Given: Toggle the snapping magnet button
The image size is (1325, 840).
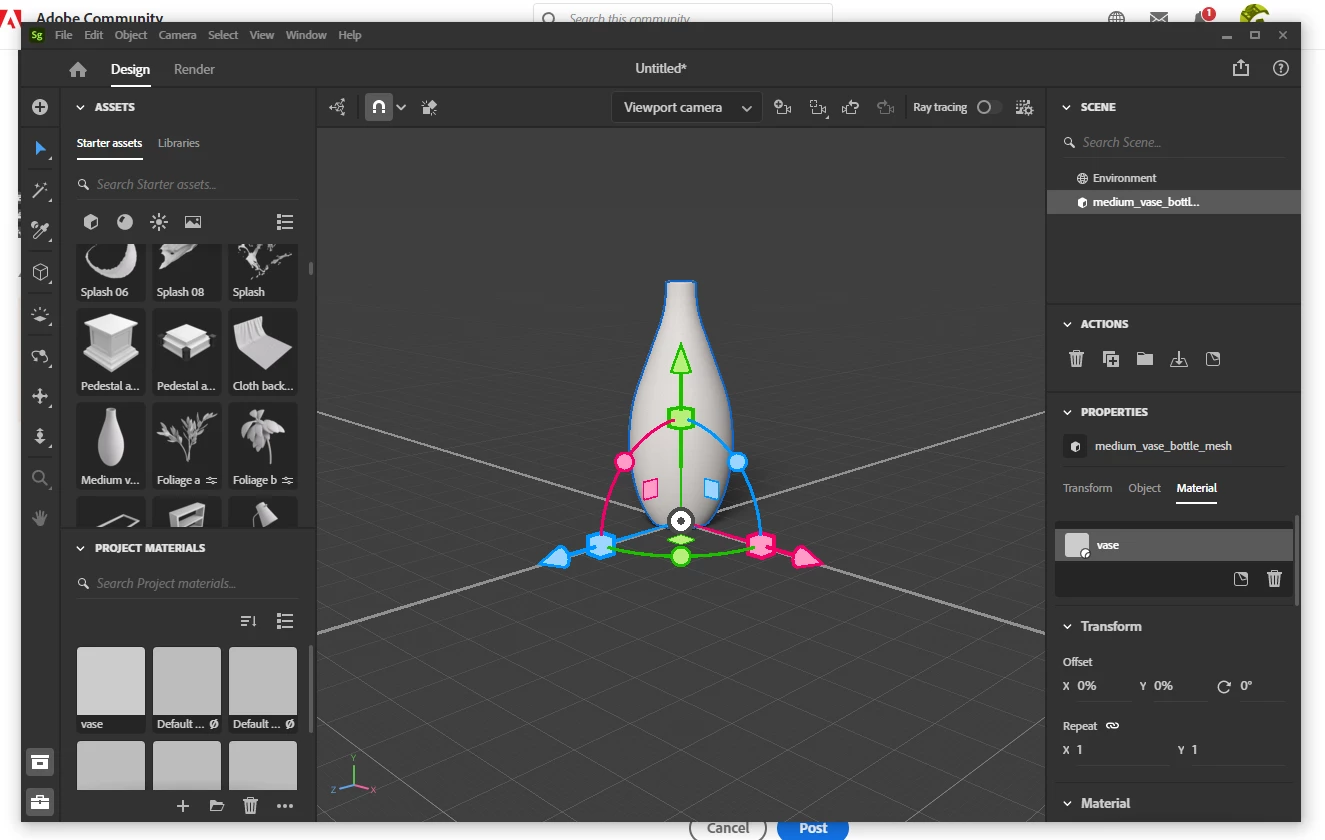Looking at the screenshot, I should pos(379,107).
